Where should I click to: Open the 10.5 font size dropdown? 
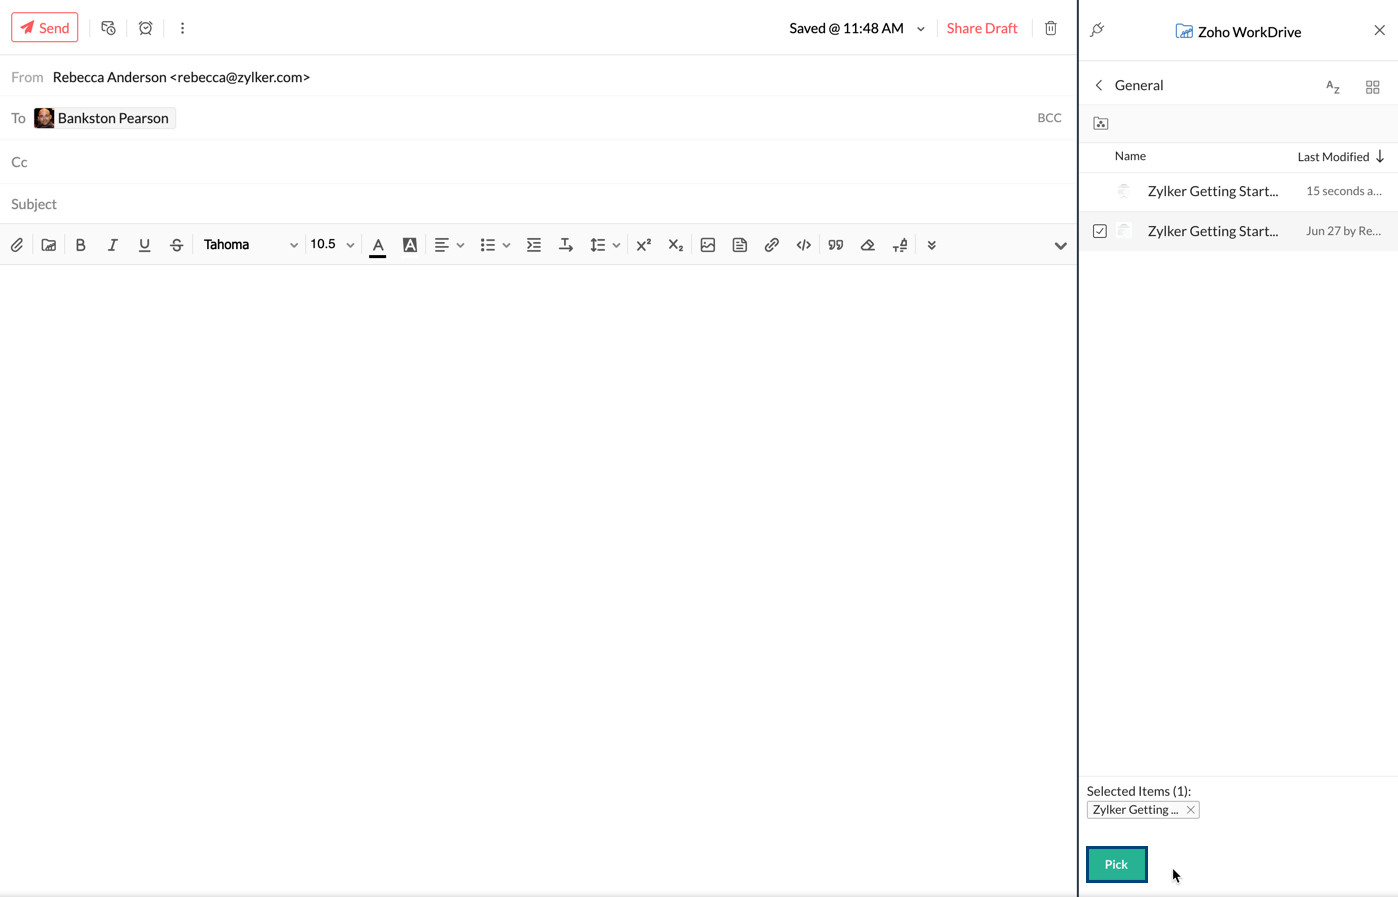tap(332, 245)
